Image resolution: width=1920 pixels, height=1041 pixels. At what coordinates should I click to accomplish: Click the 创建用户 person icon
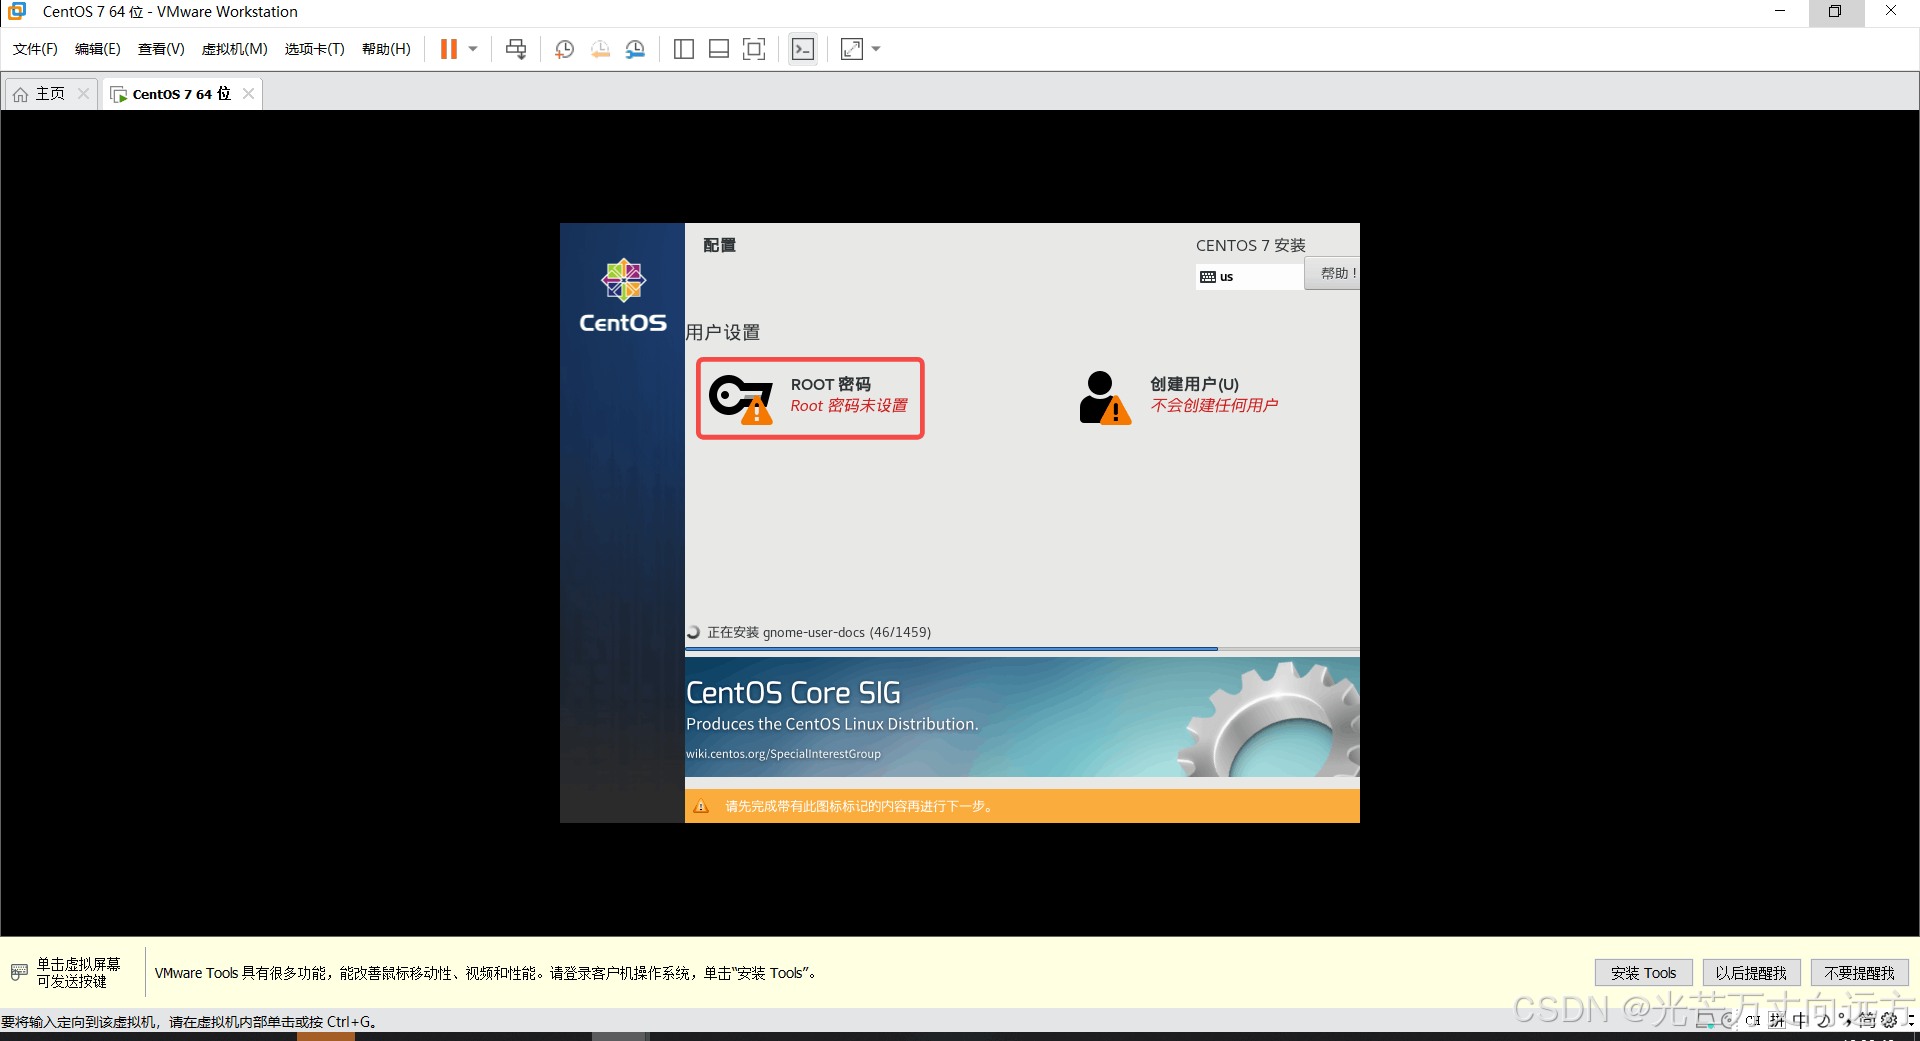coord(1105,398)
